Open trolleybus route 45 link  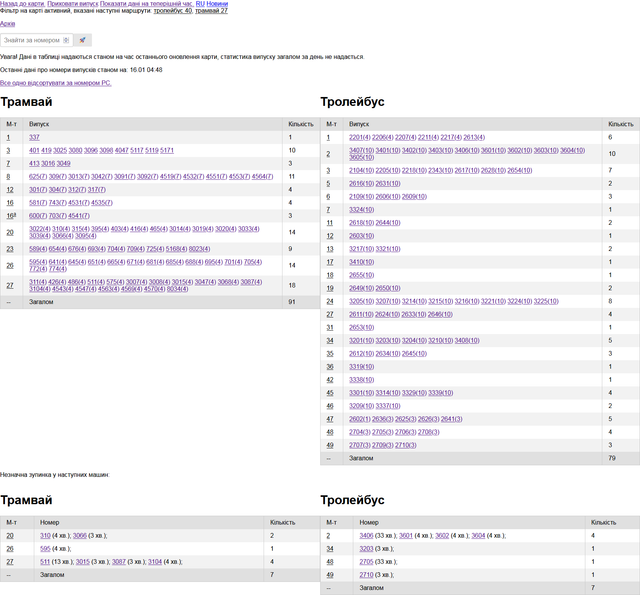point(330,393)
